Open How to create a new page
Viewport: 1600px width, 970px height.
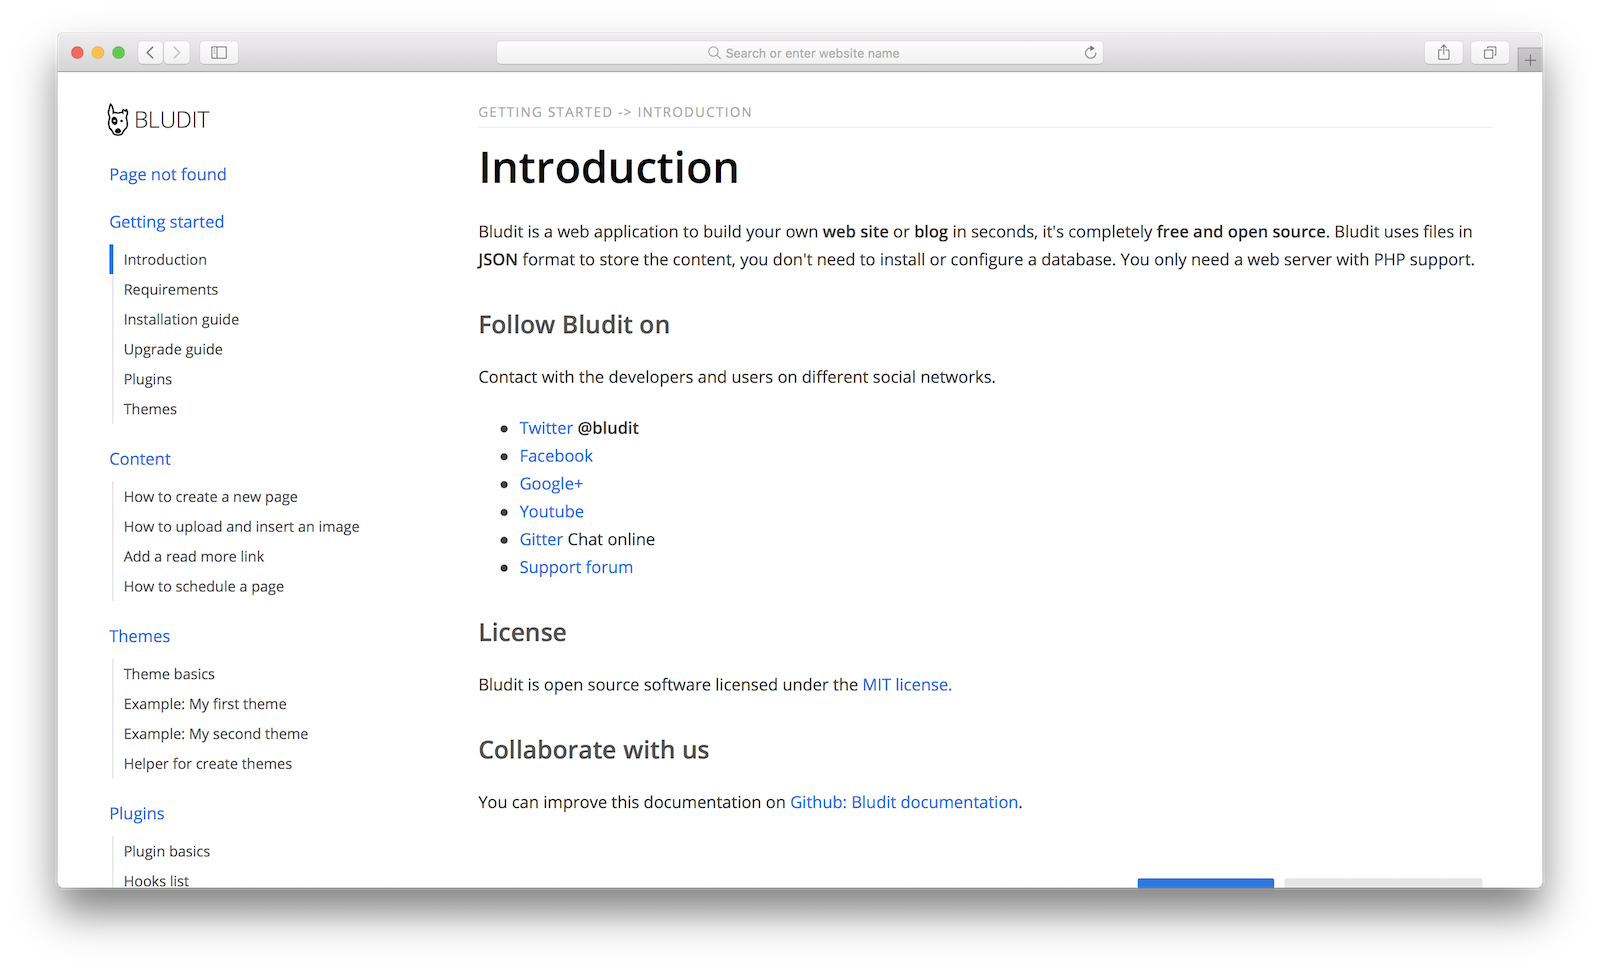click(x=211, y=497)
